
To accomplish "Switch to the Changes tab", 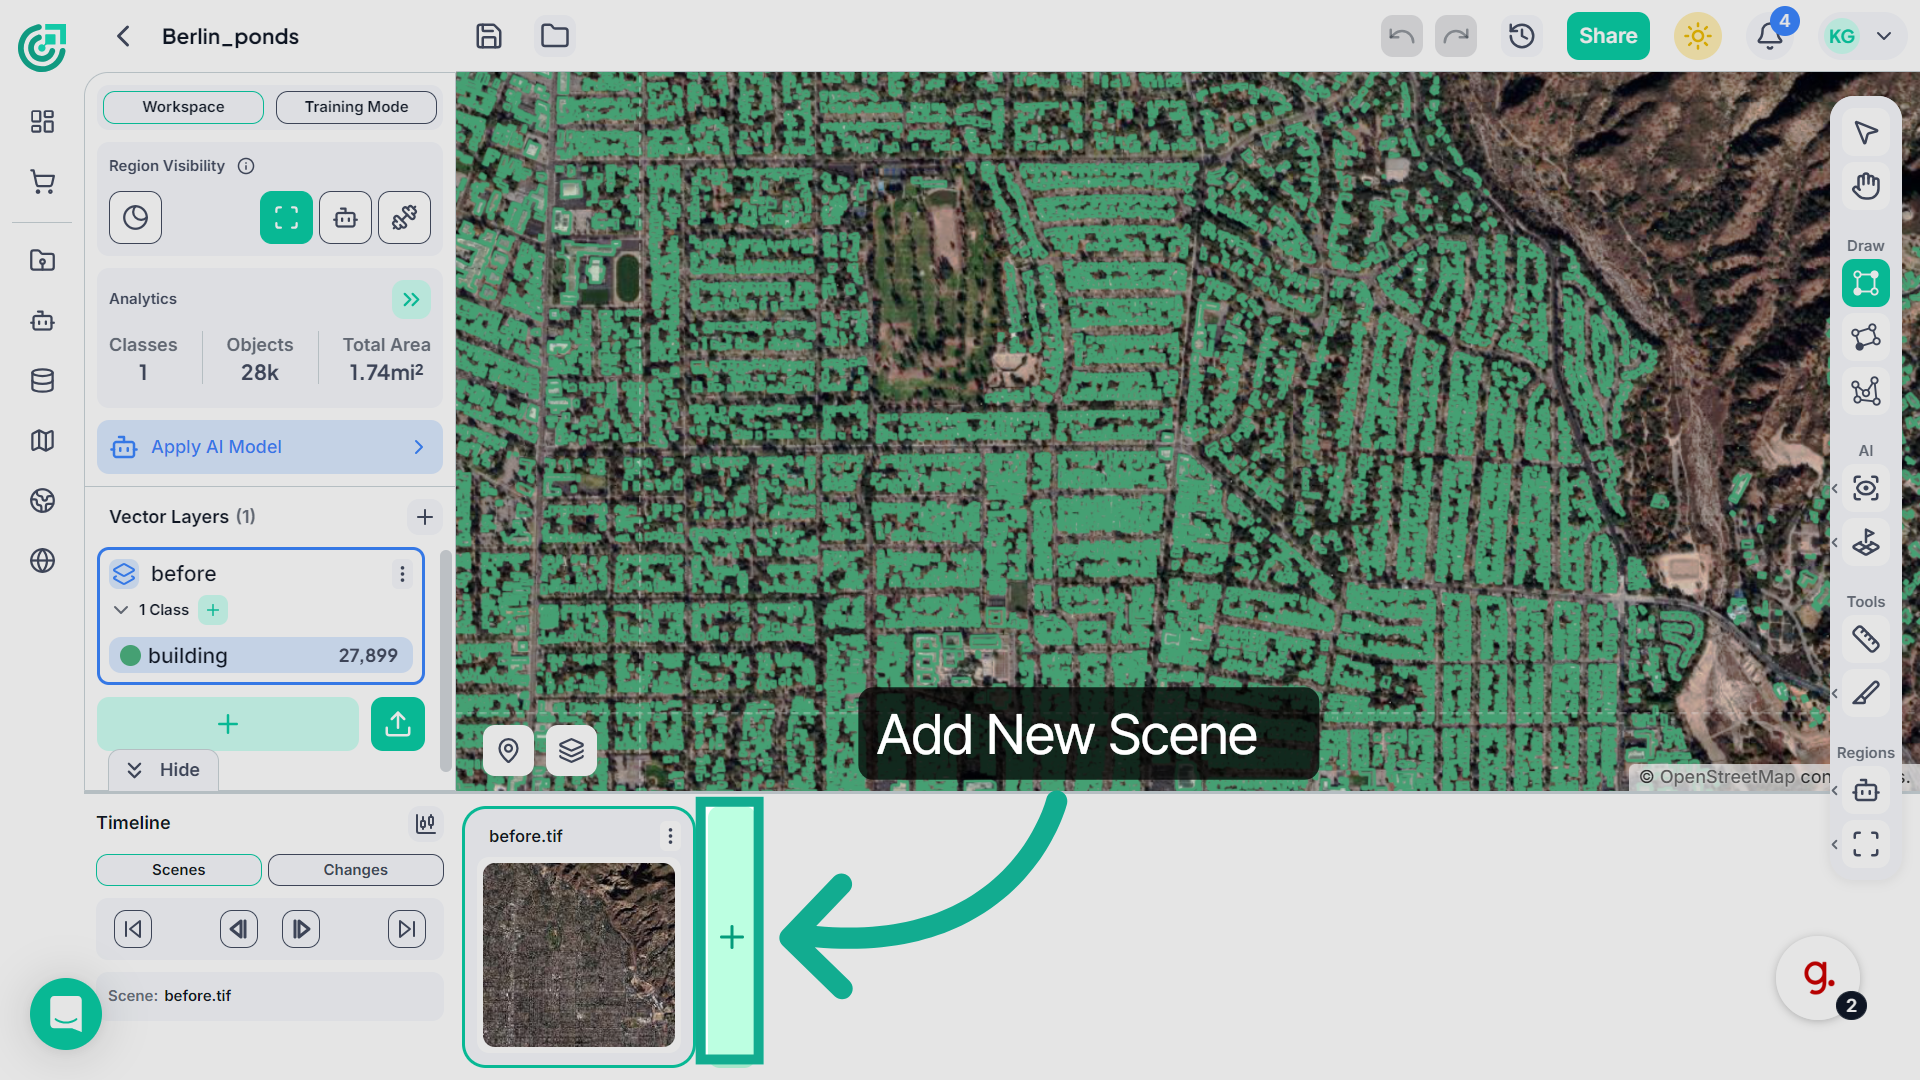I will pyautogui.click(x=356, y=870).
